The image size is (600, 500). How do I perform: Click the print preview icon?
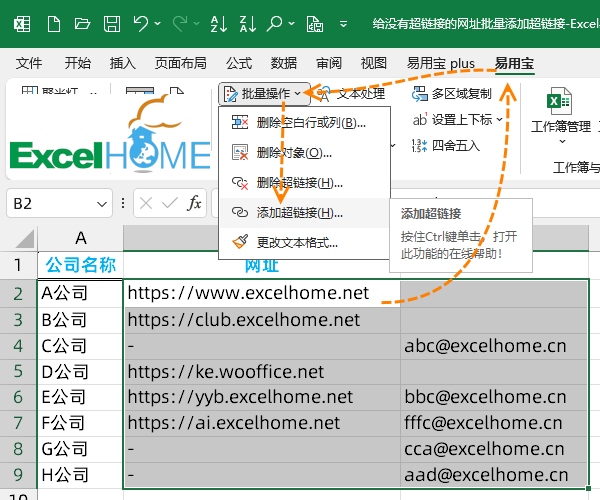point(315,24)
